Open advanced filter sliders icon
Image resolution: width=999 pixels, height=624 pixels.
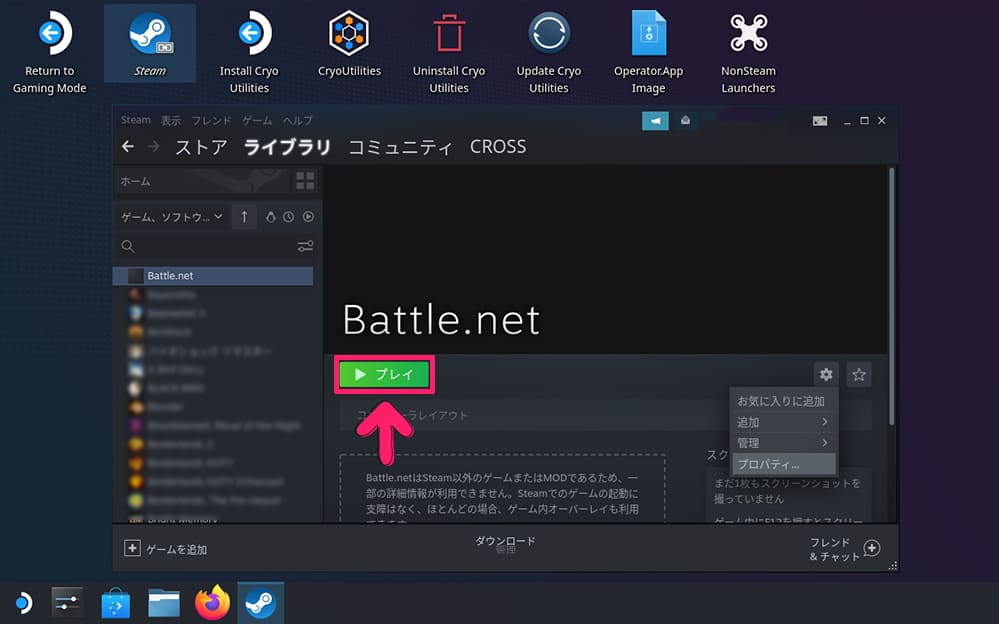point(305,246)
